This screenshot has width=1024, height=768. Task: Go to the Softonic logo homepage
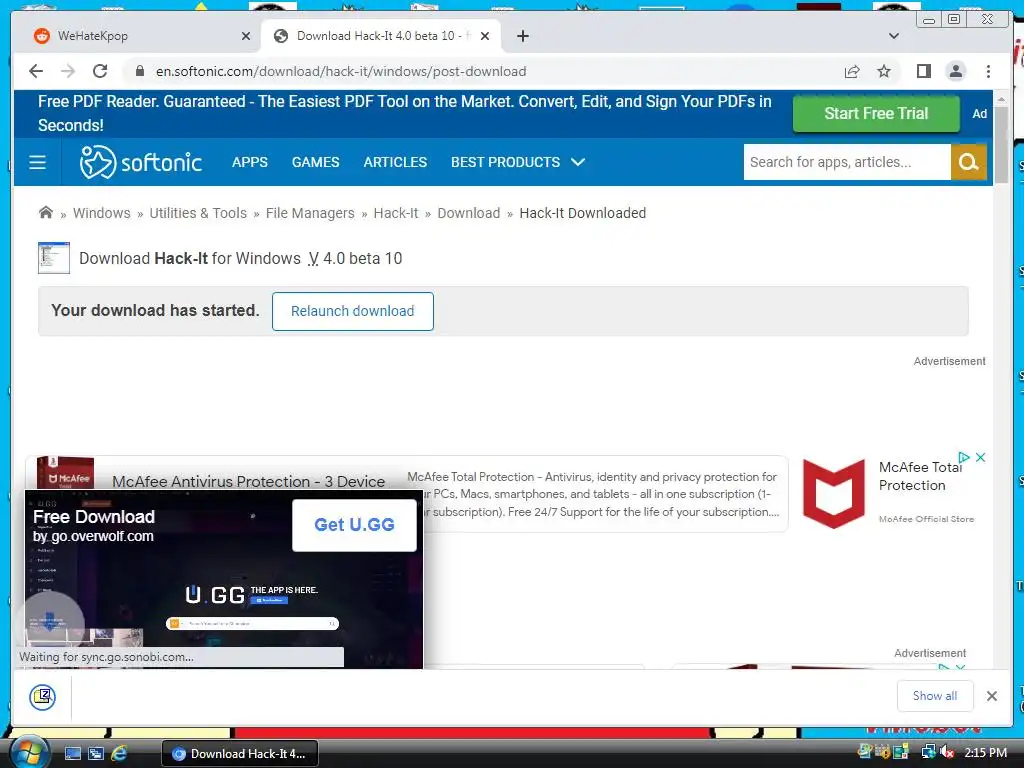pyautogui.click(x=140, y=162)
